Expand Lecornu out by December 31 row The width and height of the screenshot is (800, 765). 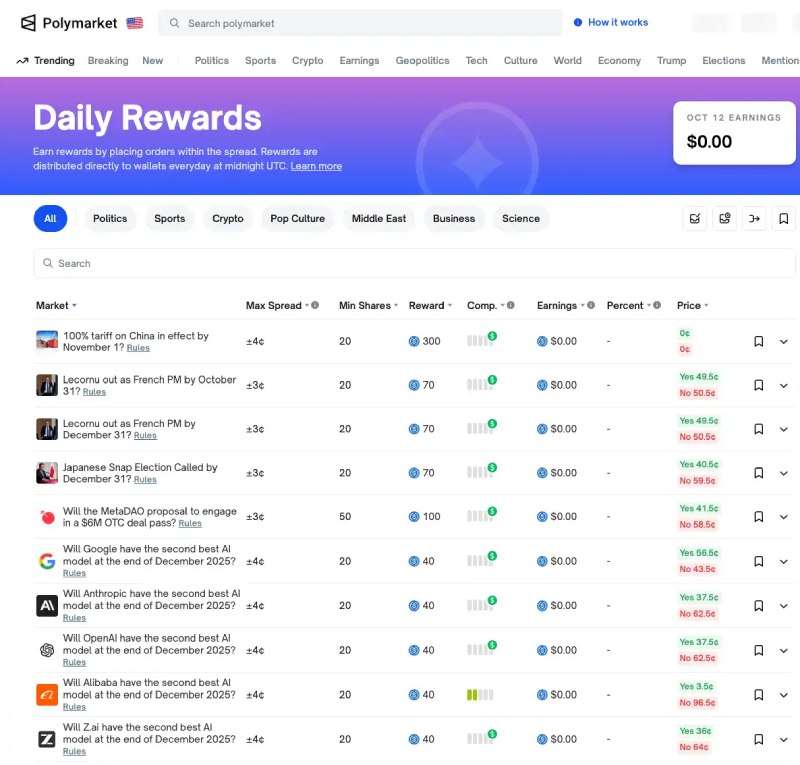coord(784,429)
